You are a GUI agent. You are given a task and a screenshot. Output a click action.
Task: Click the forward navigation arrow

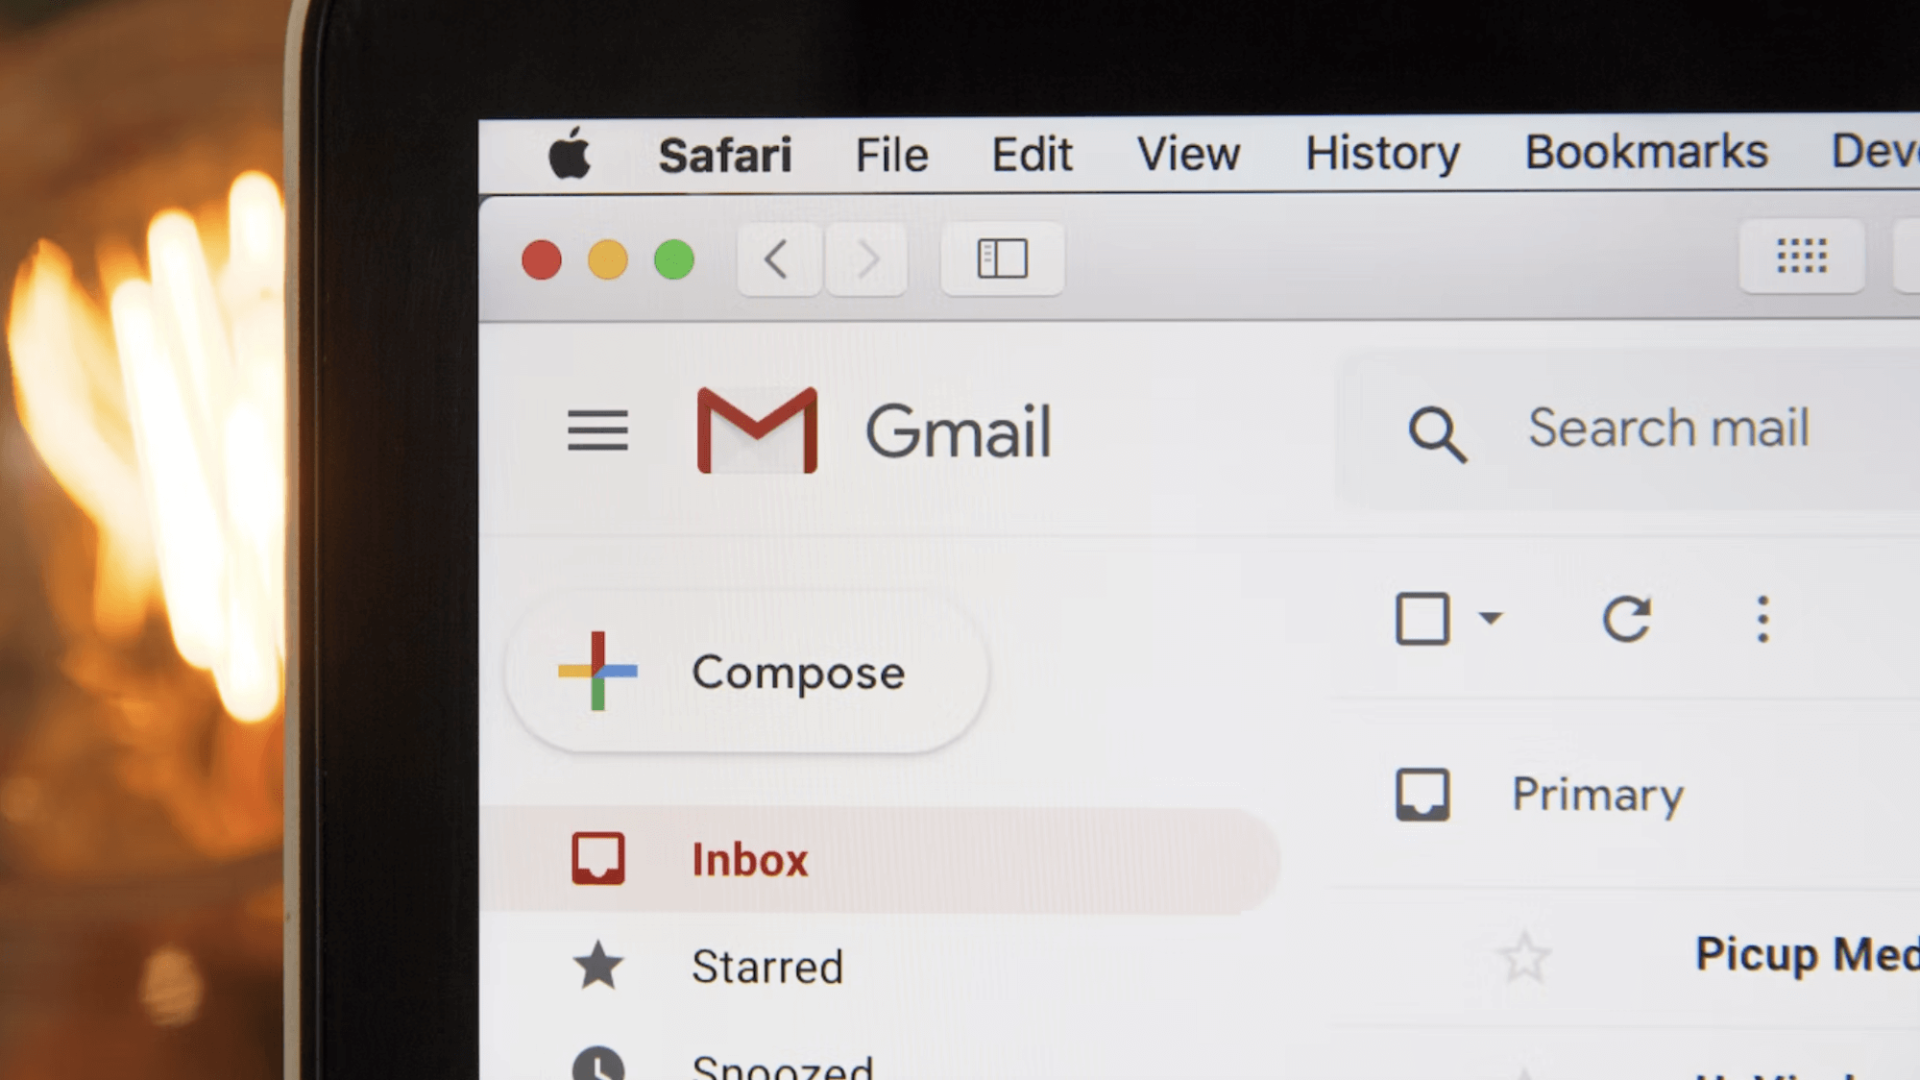[866, 258]
